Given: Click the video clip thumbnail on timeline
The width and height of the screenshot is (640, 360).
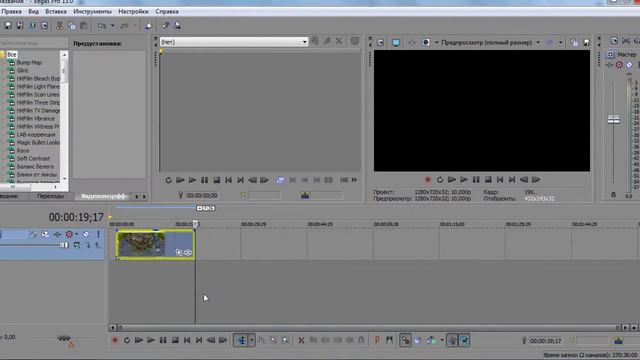Looking at the screenshot, I should click(x=141, y=244).
